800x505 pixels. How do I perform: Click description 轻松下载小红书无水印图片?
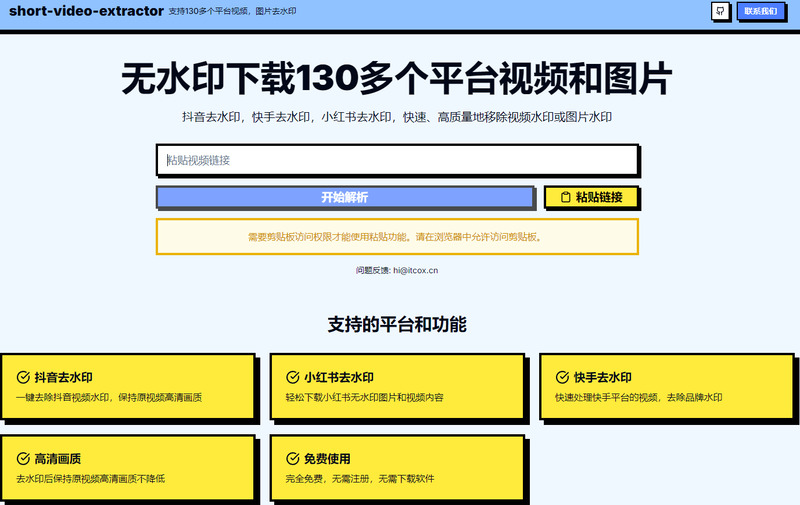coord(364,397)
